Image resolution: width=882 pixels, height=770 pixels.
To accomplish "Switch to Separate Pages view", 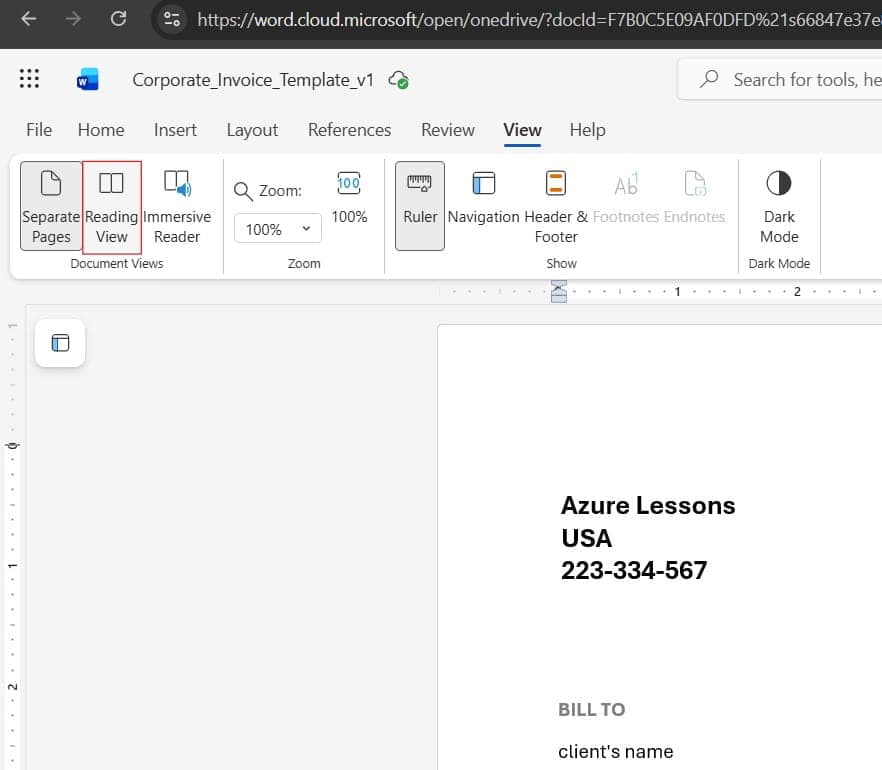I will pos(51,206).
